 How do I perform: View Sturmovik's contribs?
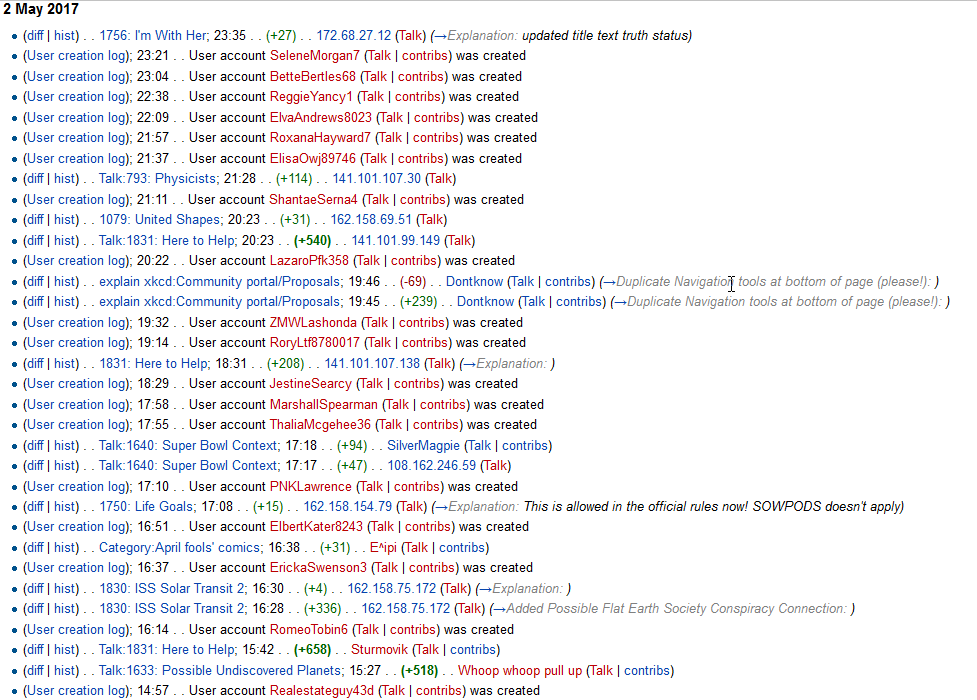click(473, 650)
